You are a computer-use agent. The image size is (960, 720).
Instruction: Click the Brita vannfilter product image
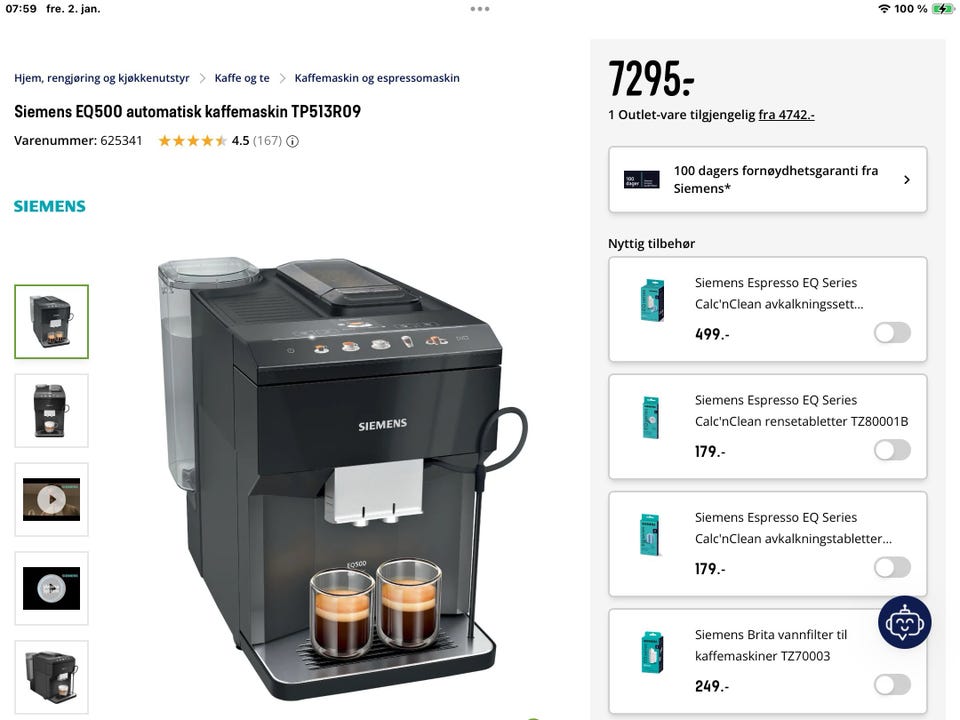point(652,652)
